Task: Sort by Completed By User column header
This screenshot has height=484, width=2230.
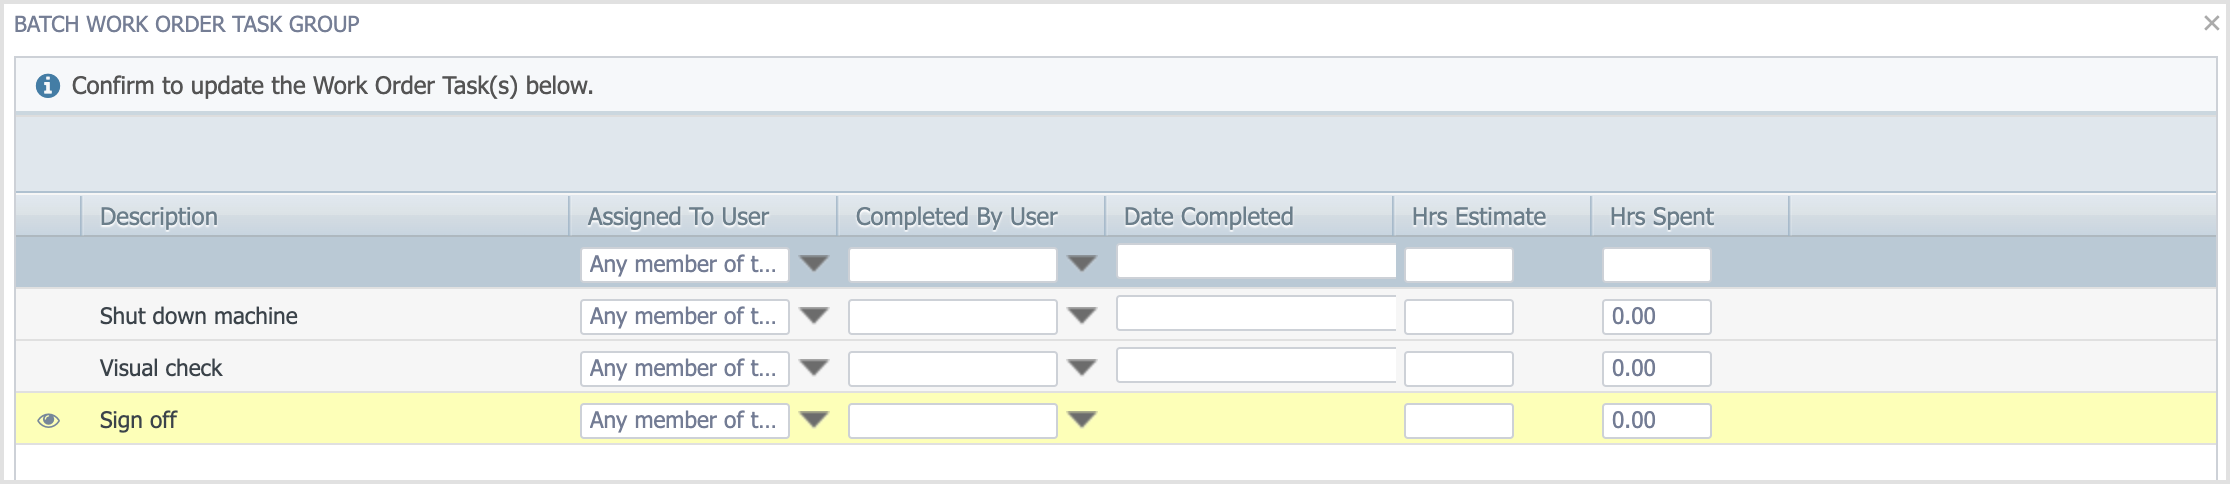Action: point(971,216)
